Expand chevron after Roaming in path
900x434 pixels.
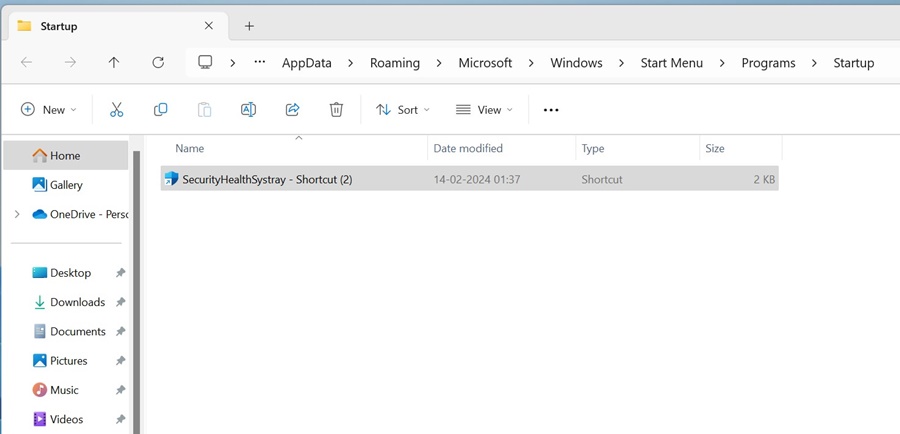click(439, 63)
